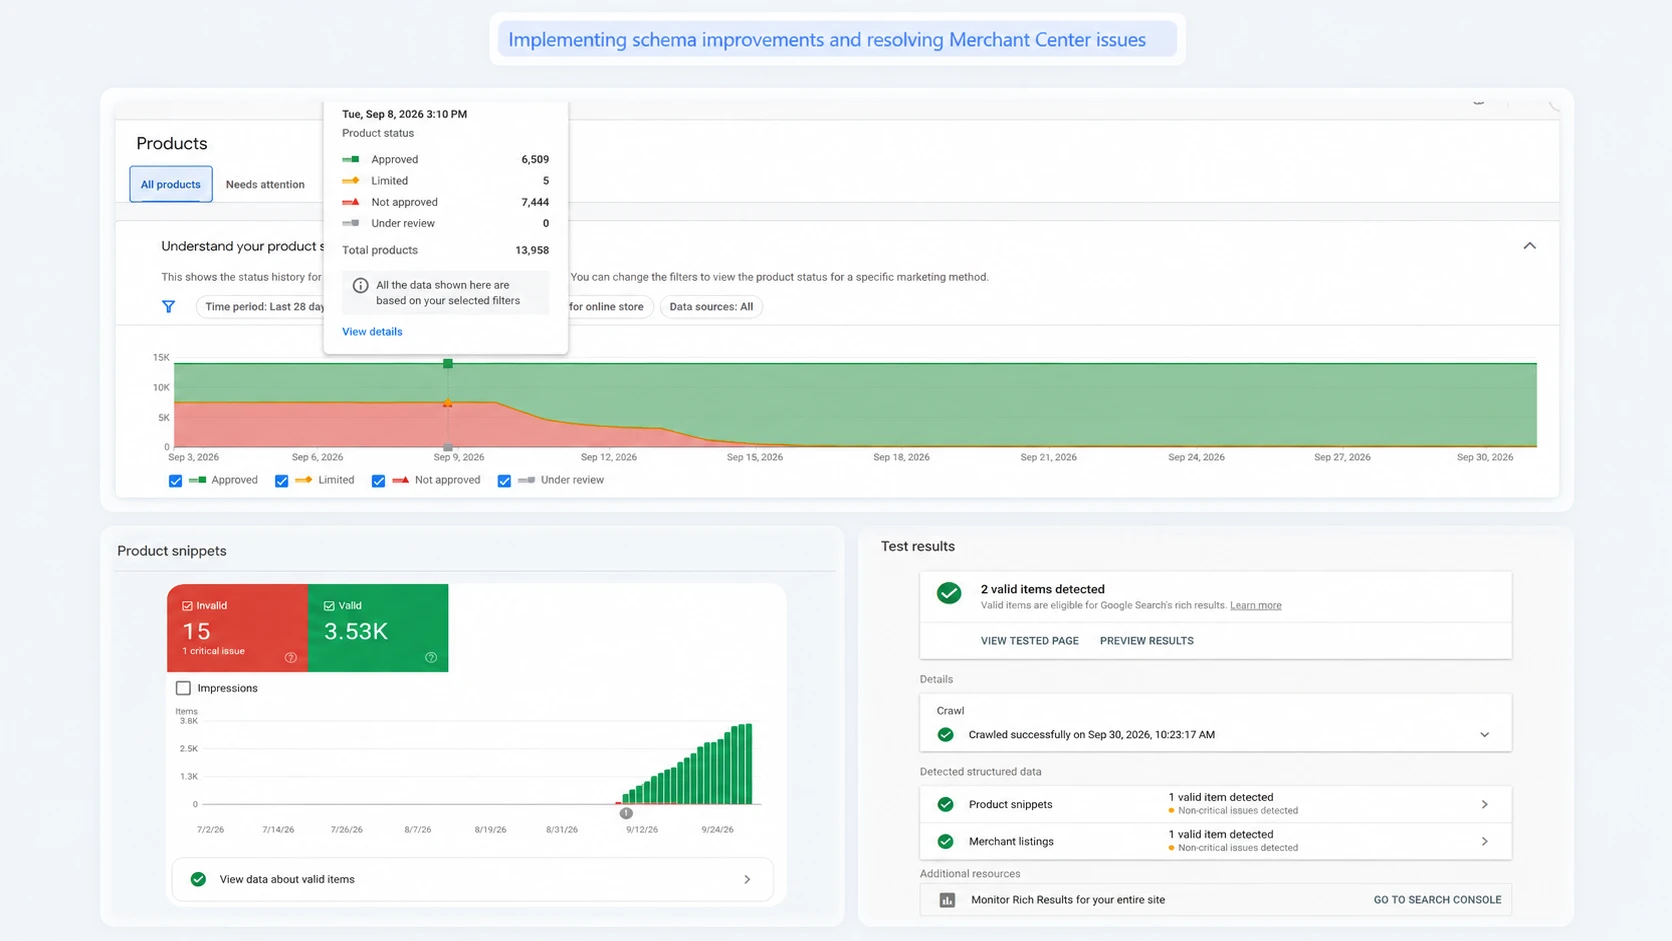Click the green data point on status chart
This screenshot has height=941, width=1672.
448,364
